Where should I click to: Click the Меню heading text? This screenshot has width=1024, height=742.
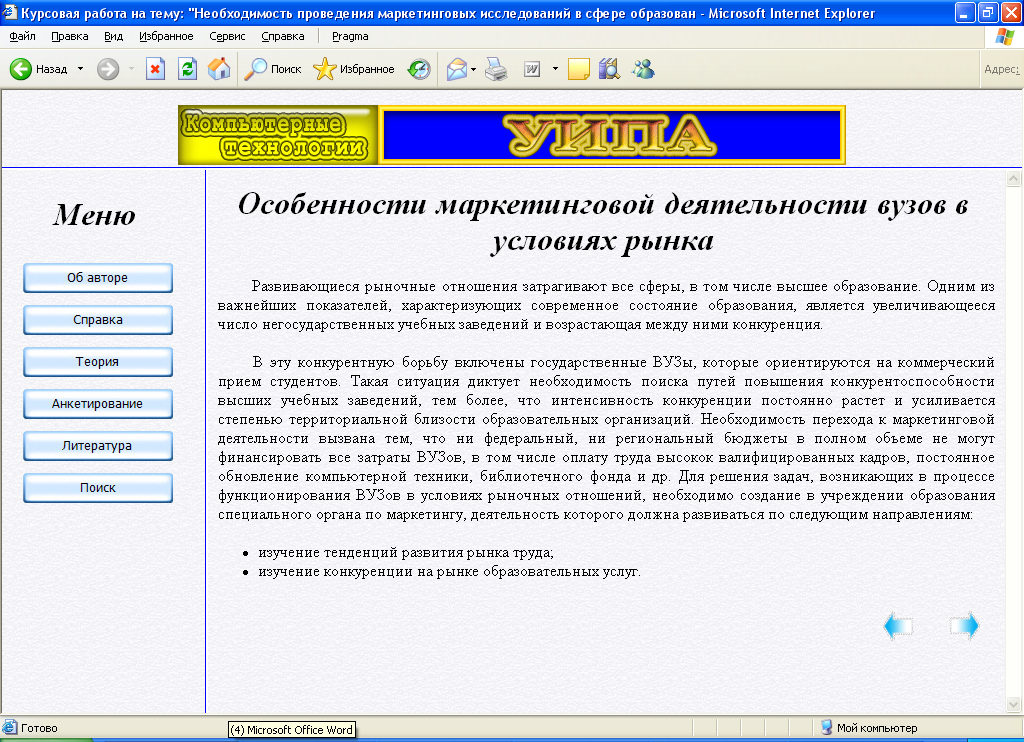[95, 215]
